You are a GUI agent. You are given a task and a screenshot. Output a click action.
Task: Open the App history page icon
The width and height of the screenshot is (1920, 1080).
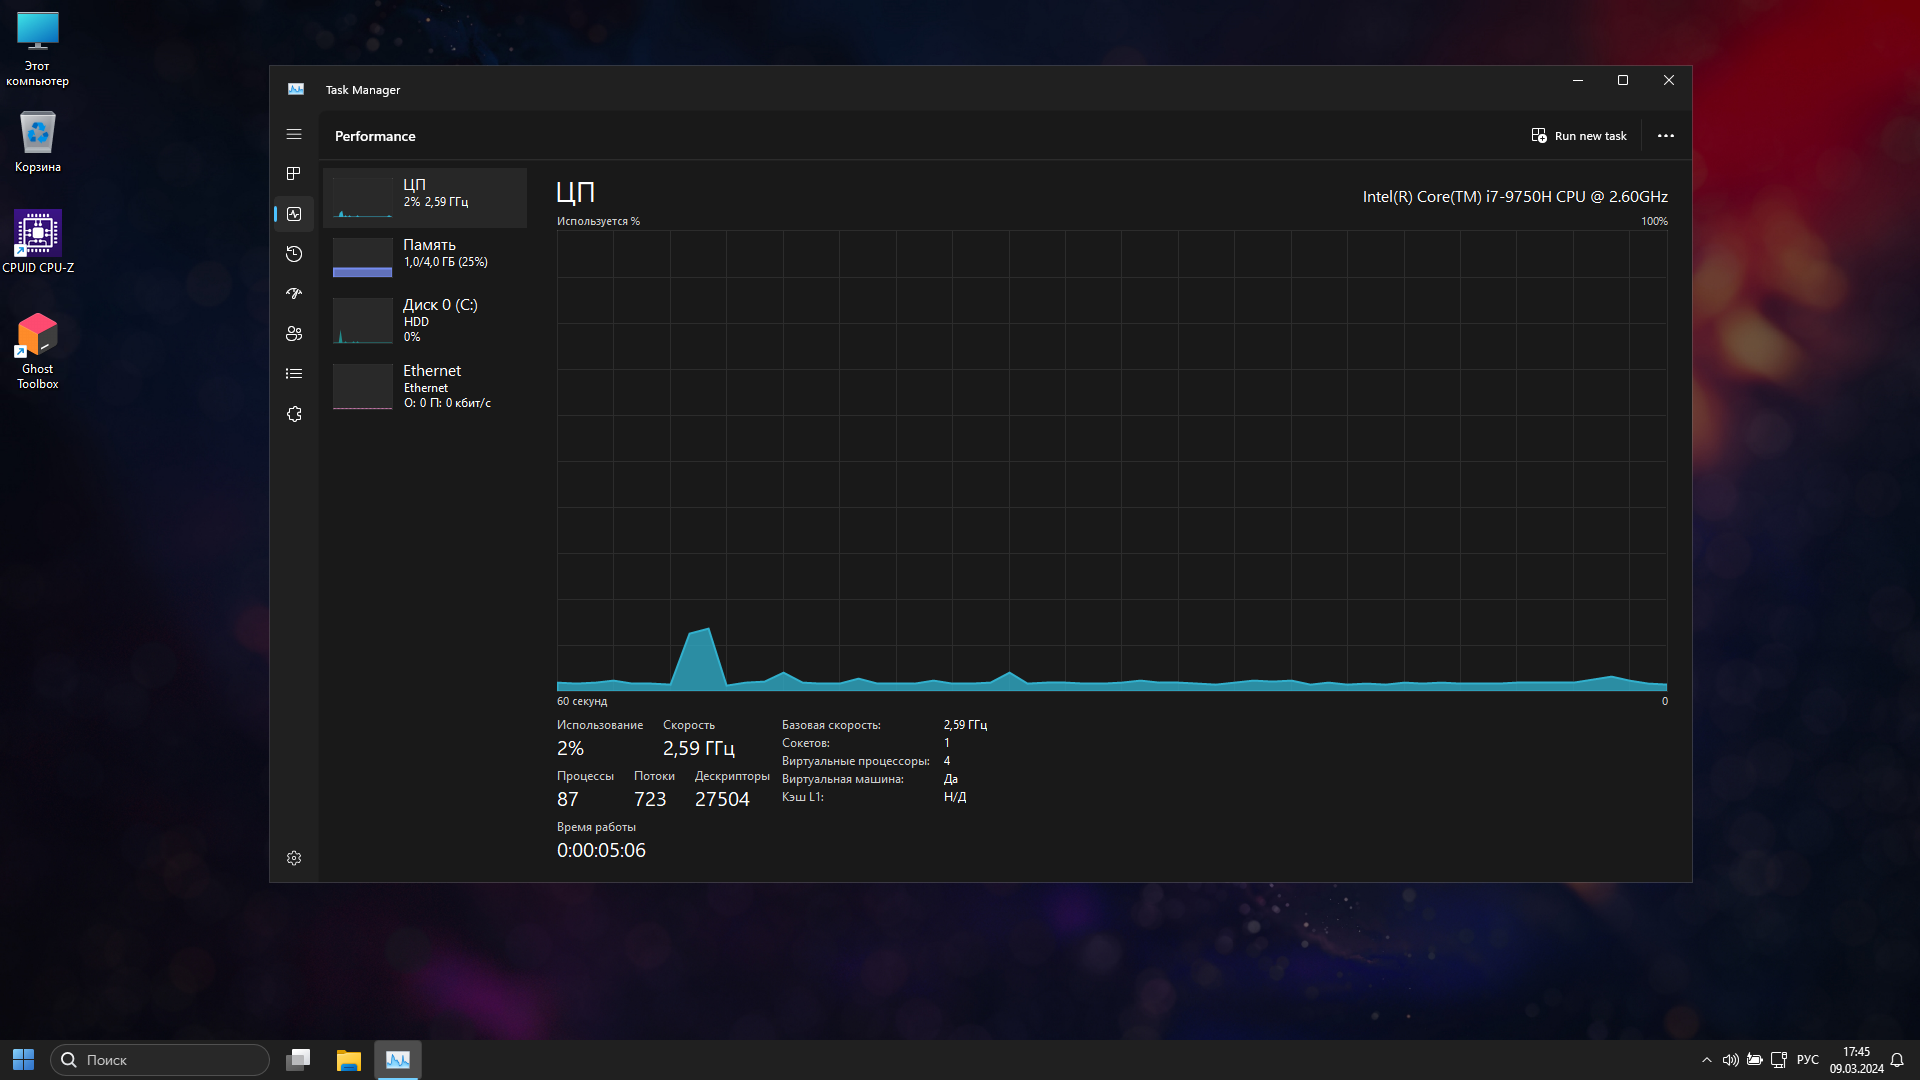(x=294, y=254)
